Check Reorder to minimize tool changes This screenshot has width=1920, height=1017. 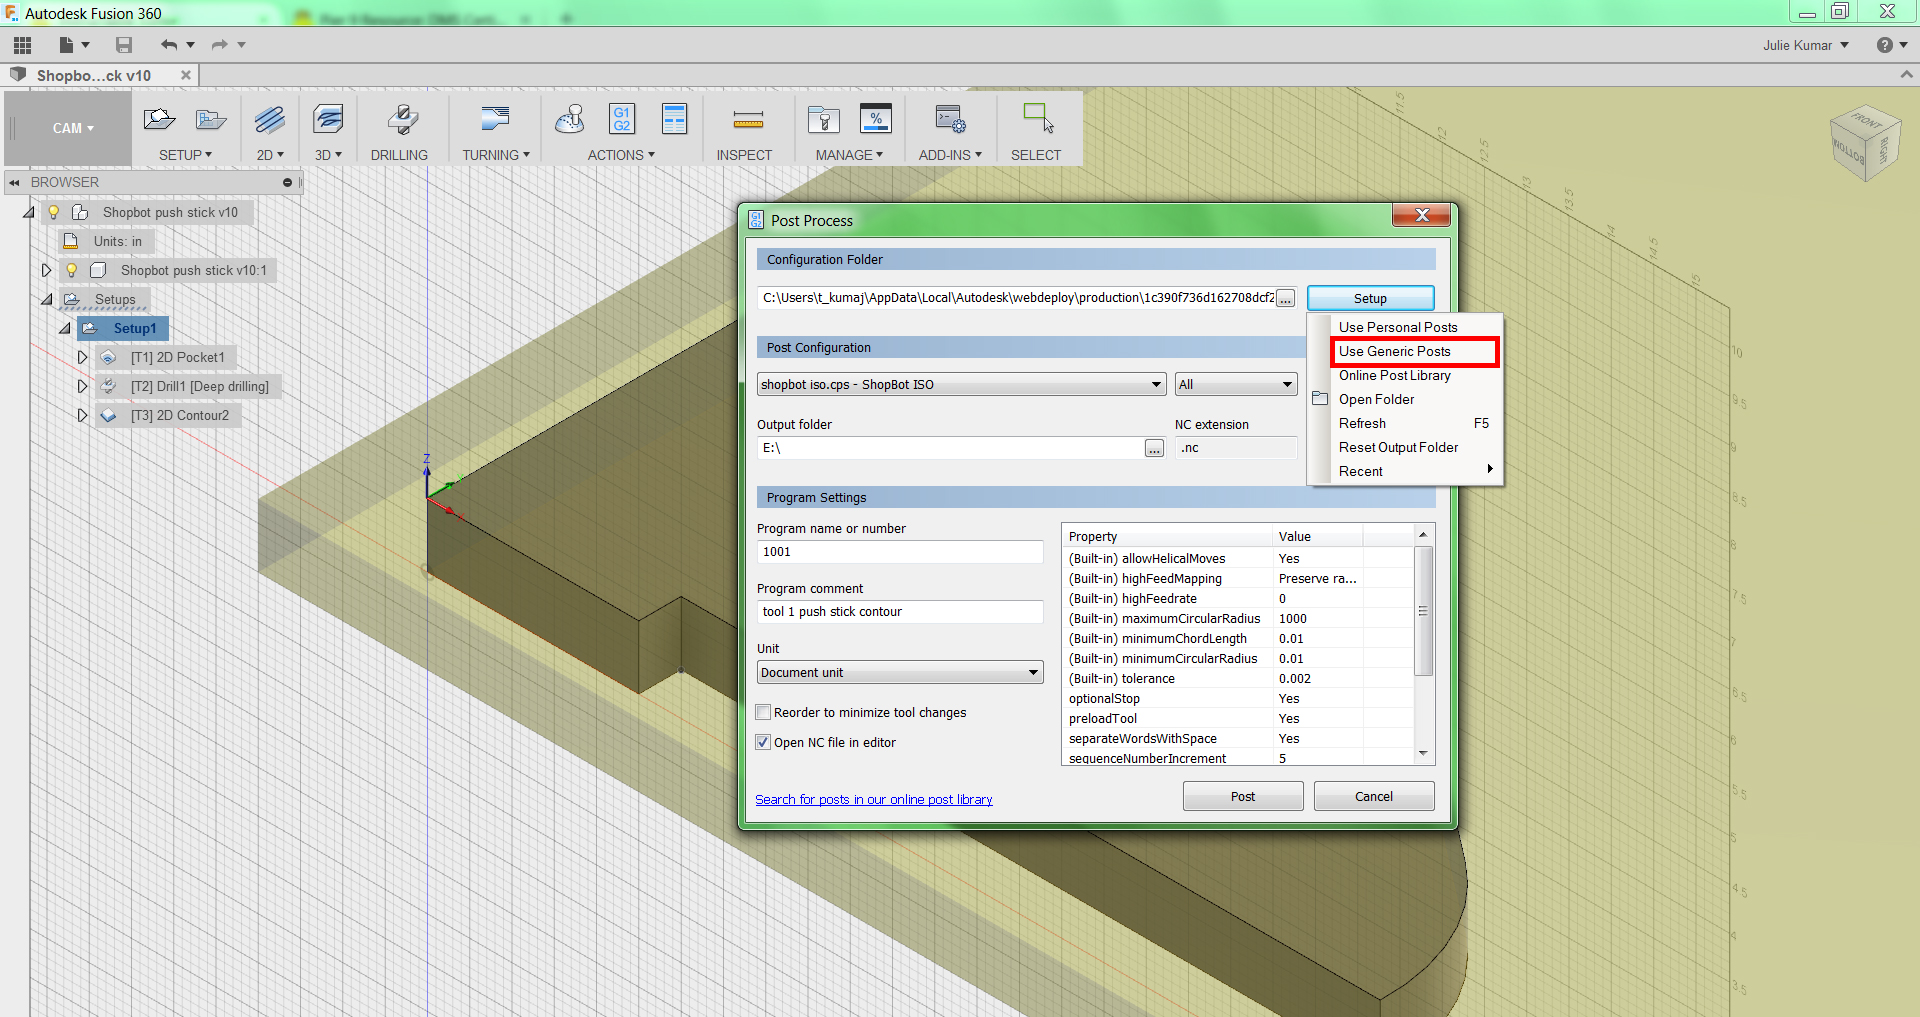(x=763, y=713)
